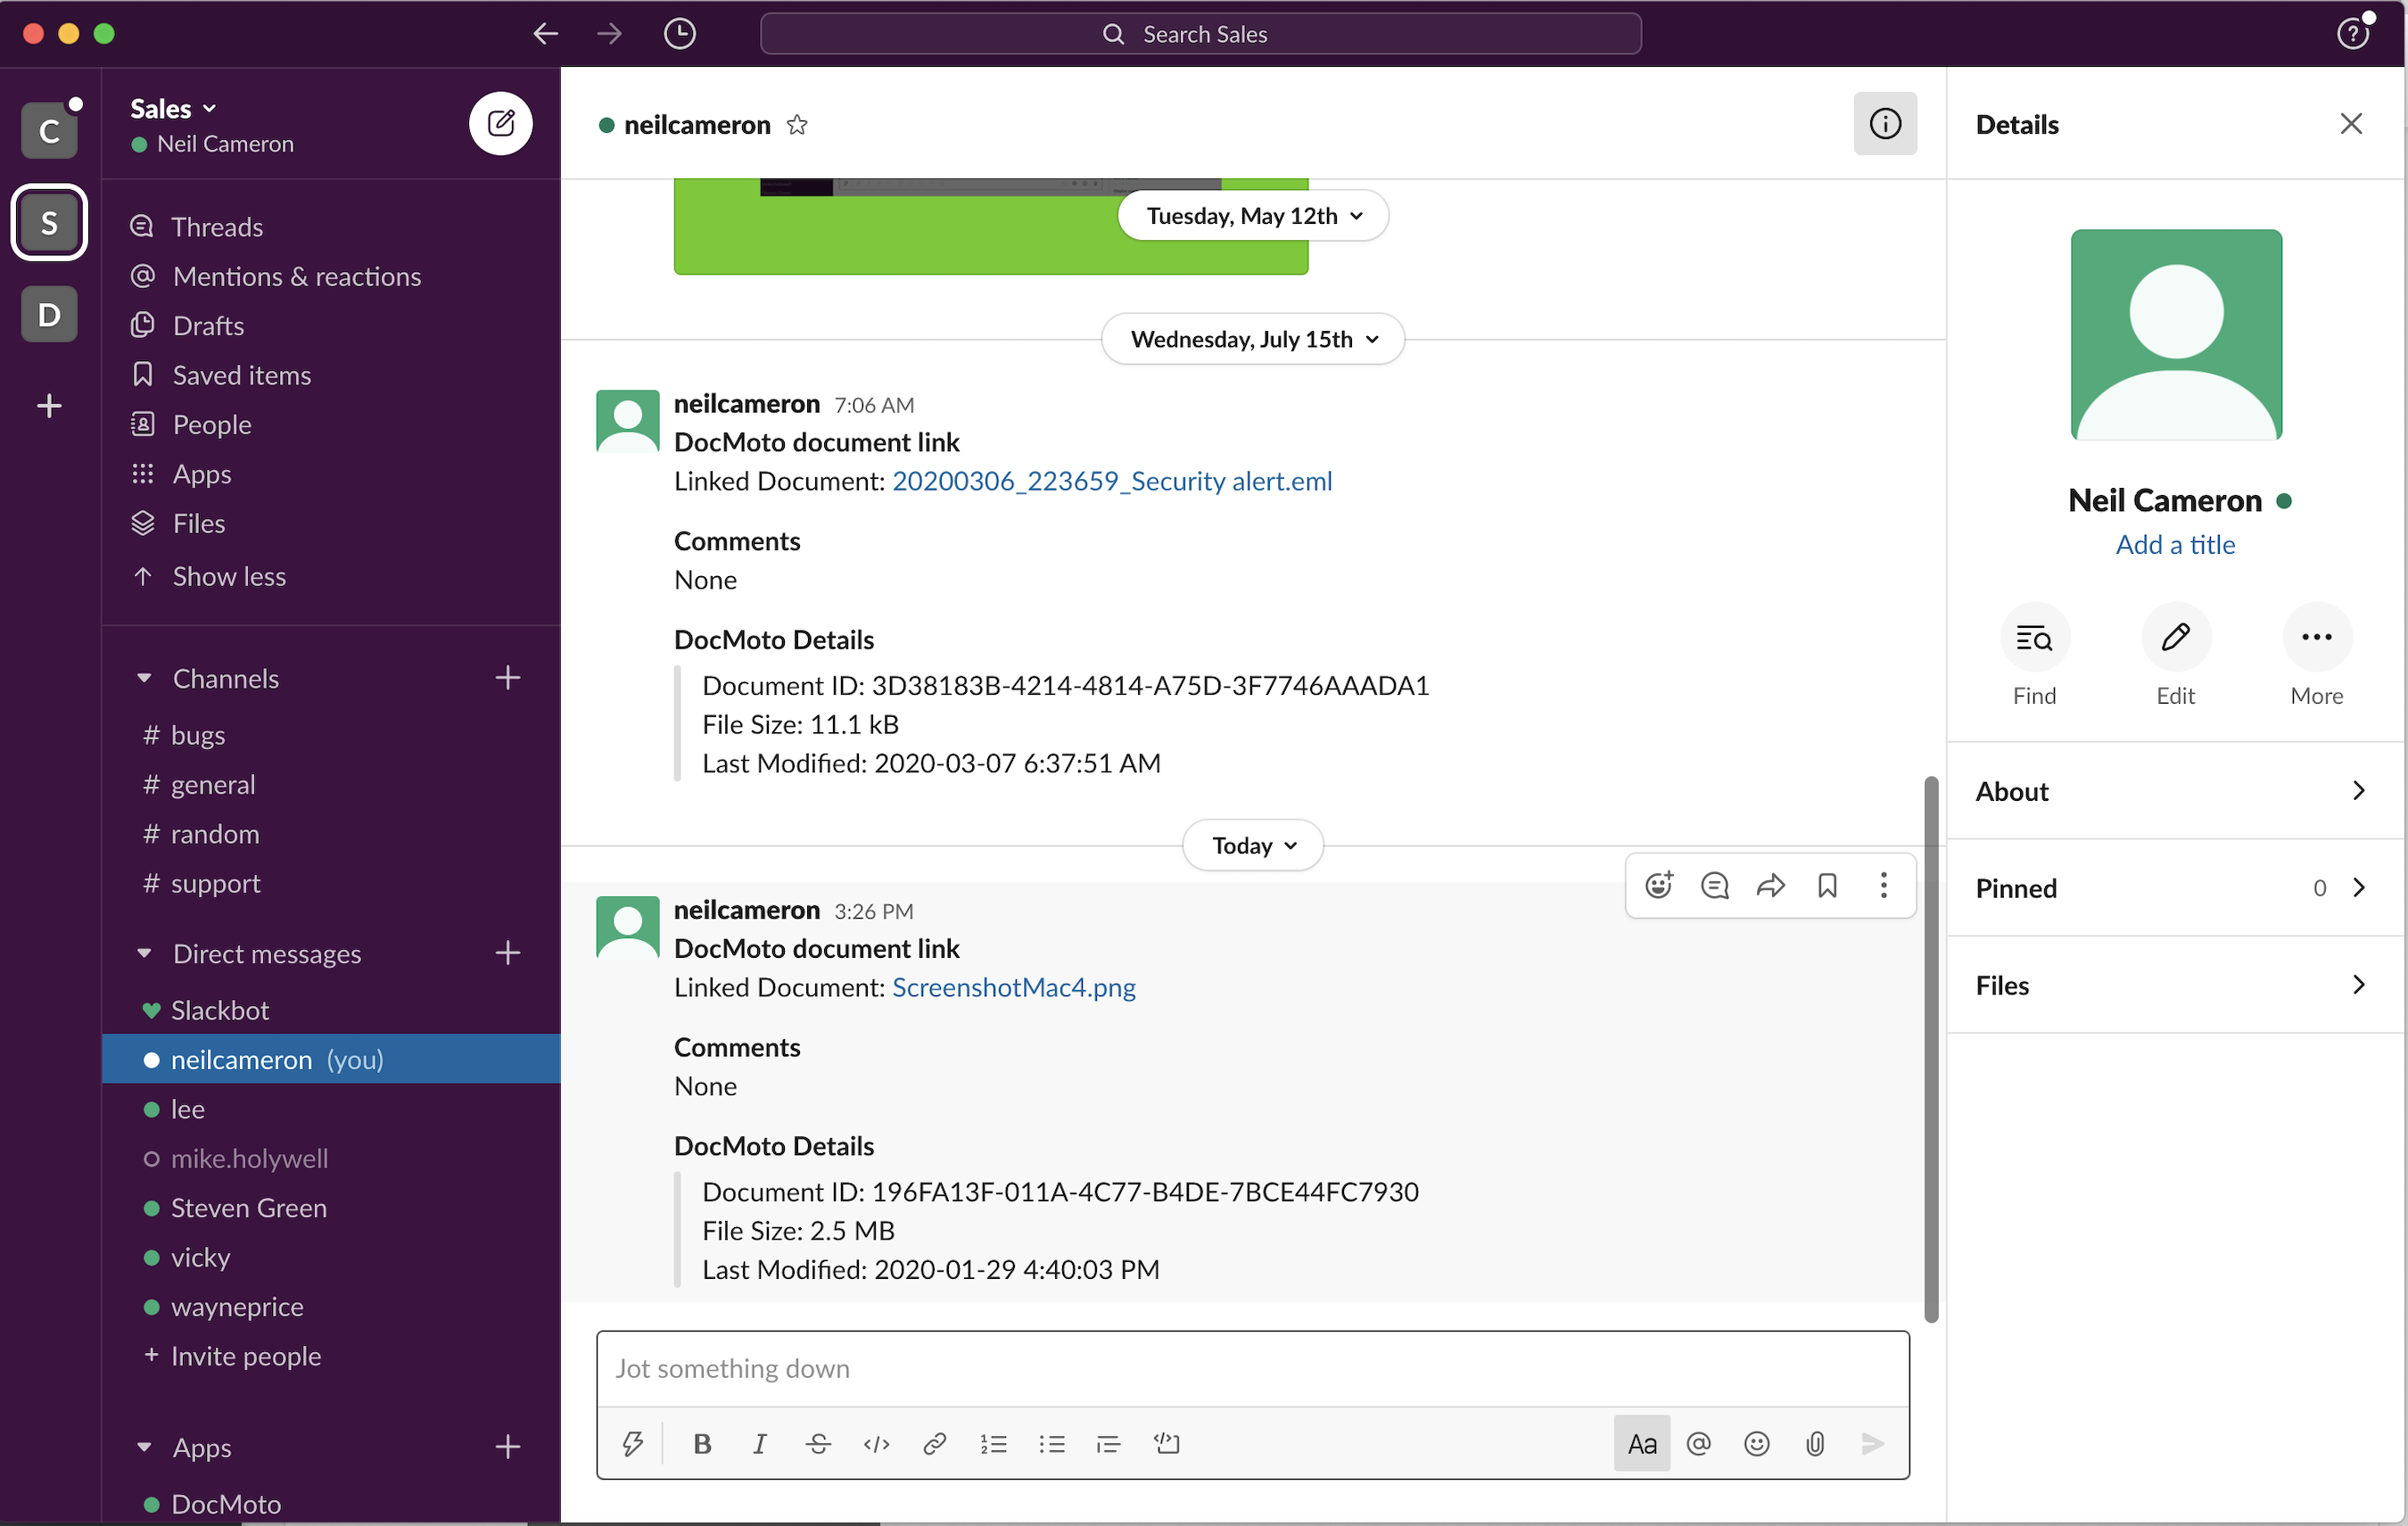
Task: Send the message with the arrow icon
Action: point(1872,1443)
